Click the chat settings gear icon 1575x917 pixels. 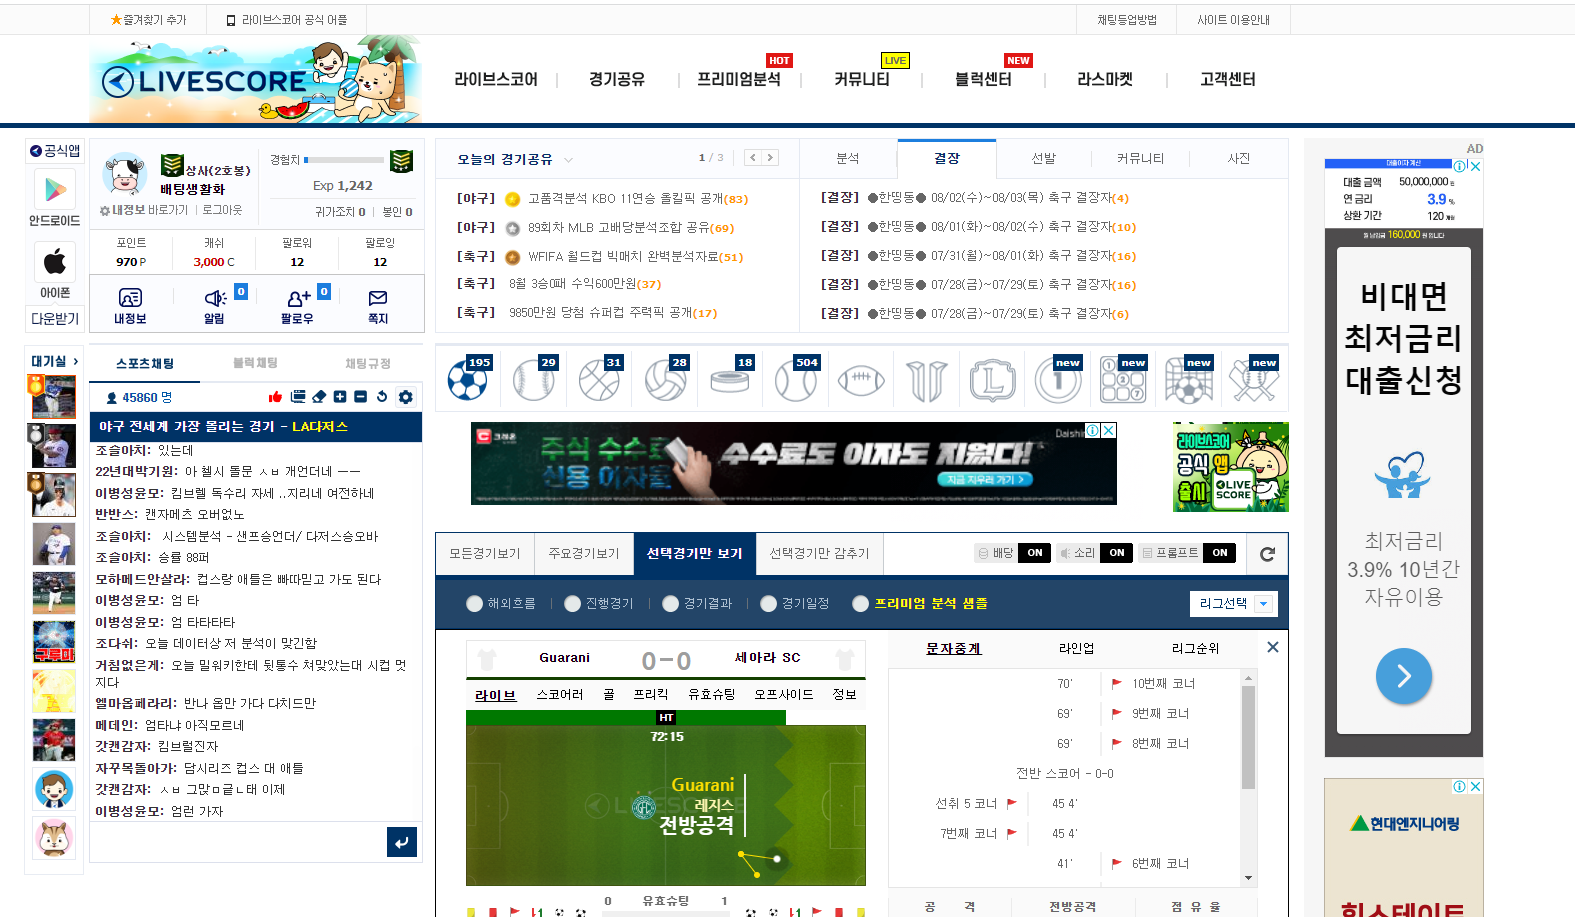pyautogui.click(x=405, y=397)
